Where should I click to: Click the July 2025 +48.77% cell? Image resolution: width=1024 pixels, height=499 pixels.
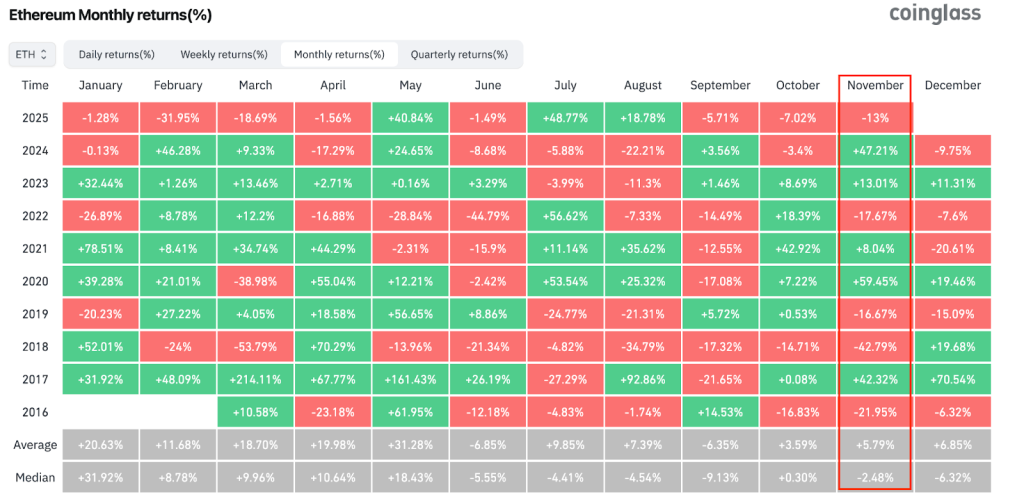click(565, 118)
